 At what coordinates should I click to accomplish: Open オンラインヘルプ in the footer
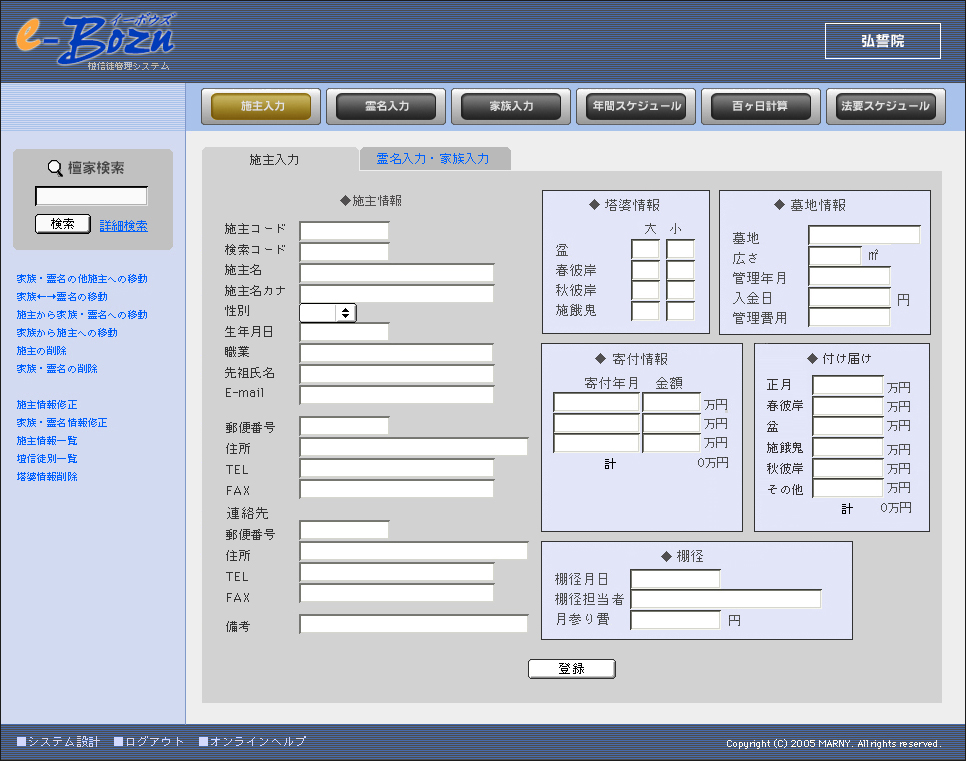(252, 742)
